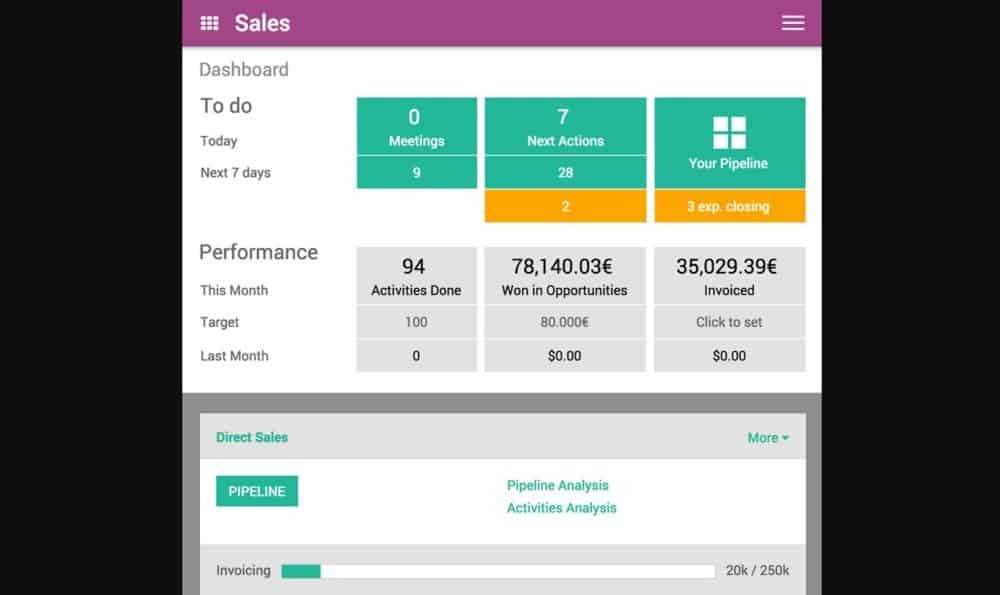Open the Pipeline Analysis link
Image resolution: width=1000 pixels, height=595 pixels.
[x=557, y=485]
